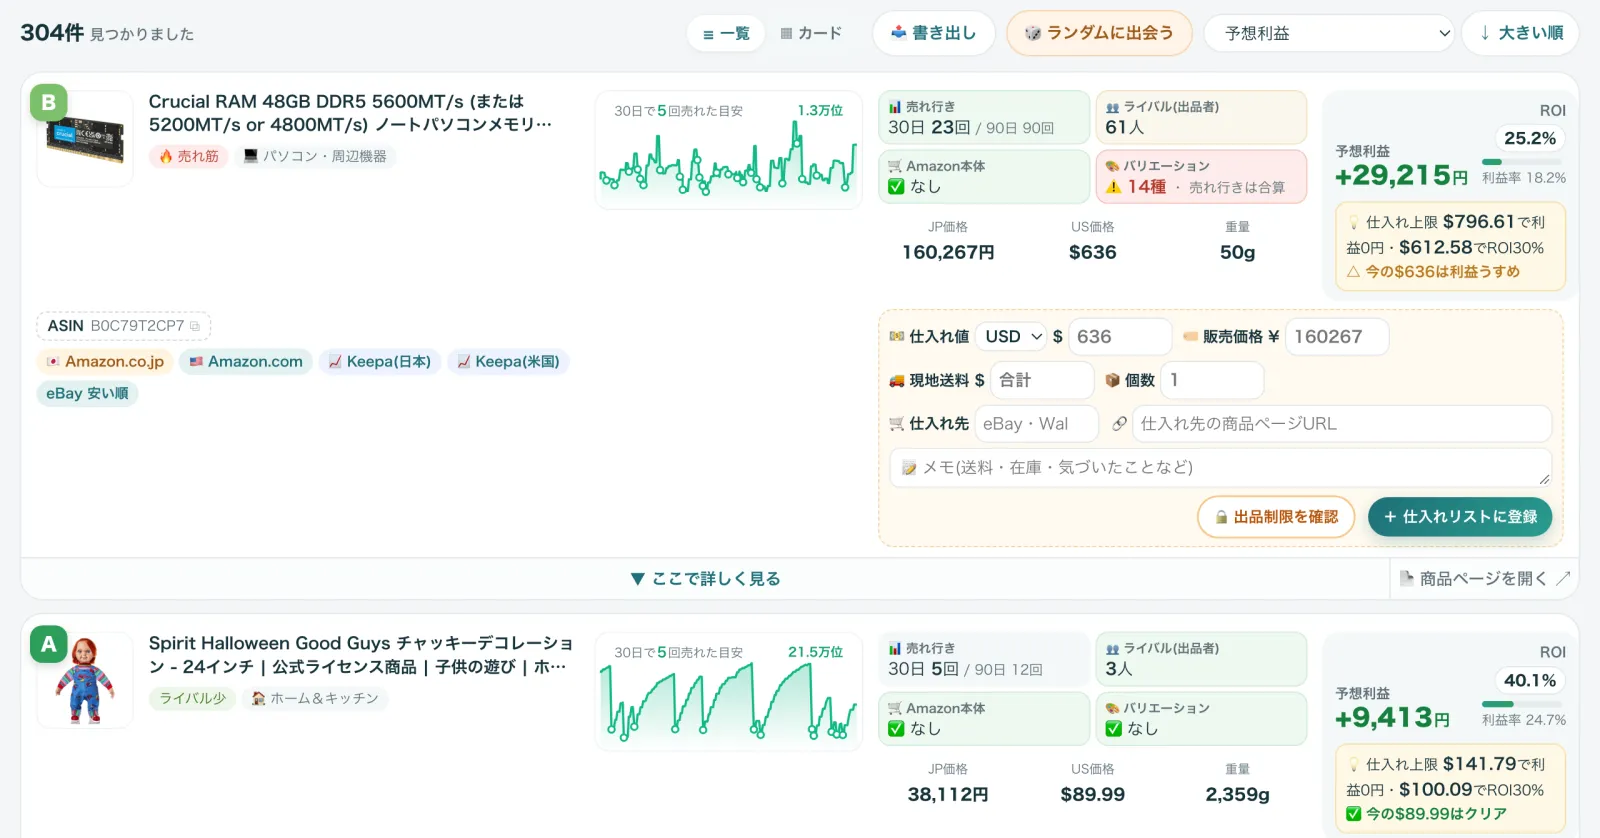
Task: Click the 個数 quantity field
Action: point(1213,380)
